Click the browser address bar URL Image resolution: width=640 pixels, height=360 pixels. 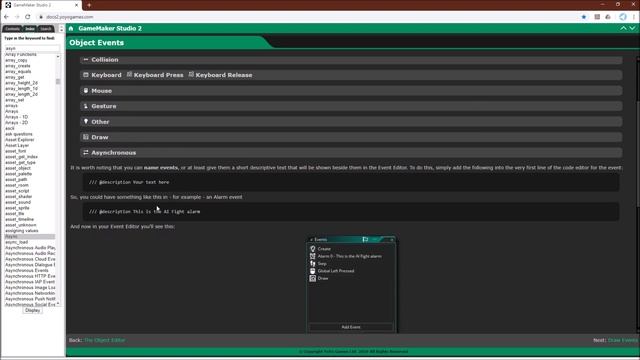[69, 17]
